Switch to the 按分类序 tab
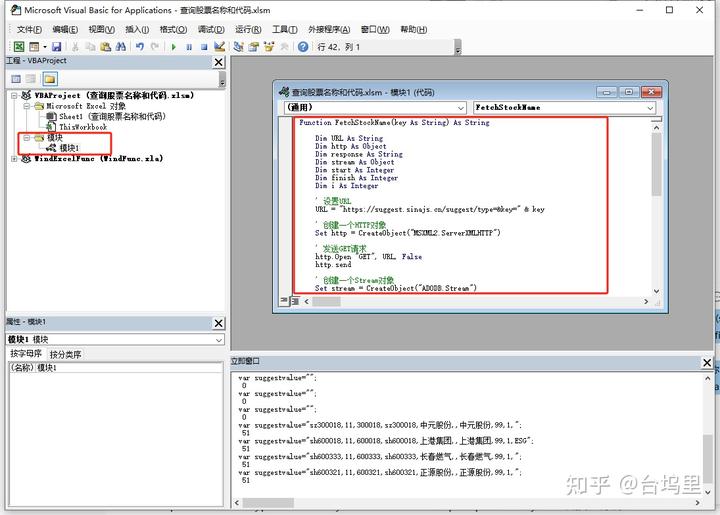The image size is (720, 515). [65, 354]
